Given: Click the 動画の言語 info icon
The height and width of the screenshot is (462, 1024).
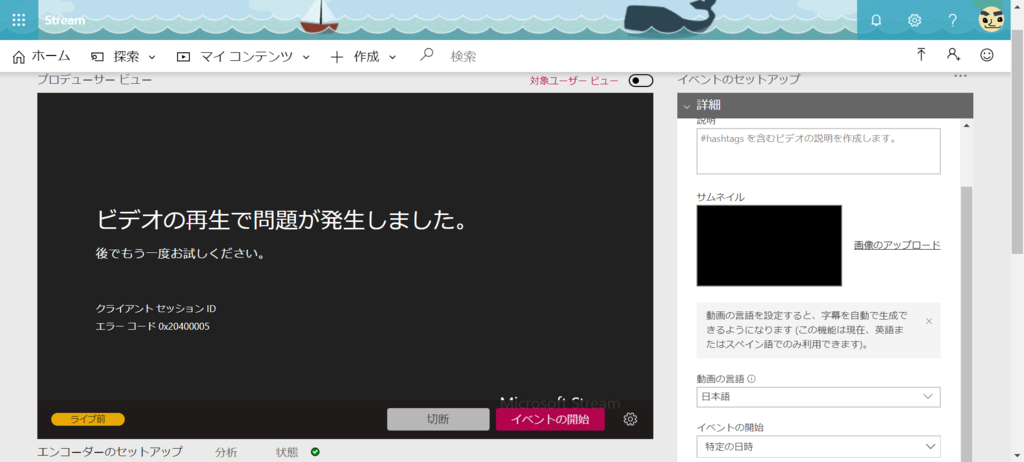Looking at the screenshot, I should click(x=751, y=378).
